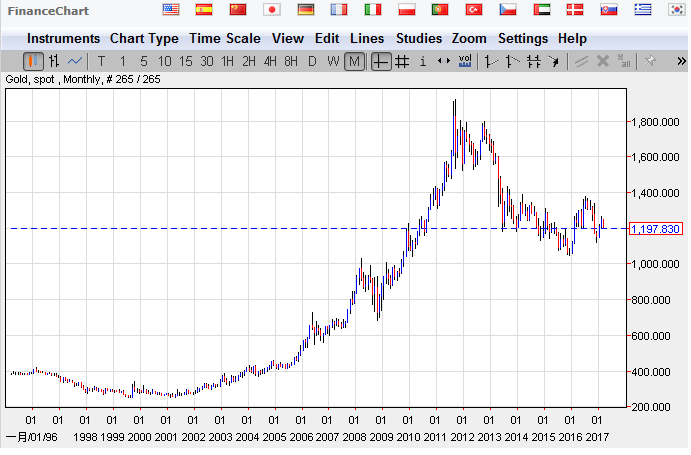Open the Help menu

click(572, 39)
